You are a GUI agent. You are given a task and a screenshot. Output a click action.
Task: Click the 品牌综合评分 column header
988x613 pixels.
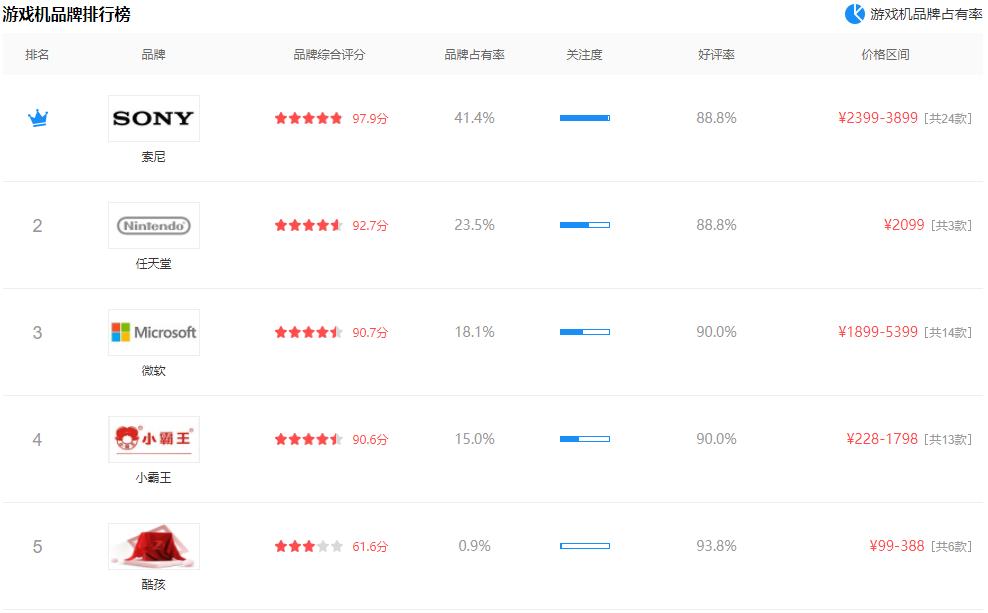click(x=329, y=55)
